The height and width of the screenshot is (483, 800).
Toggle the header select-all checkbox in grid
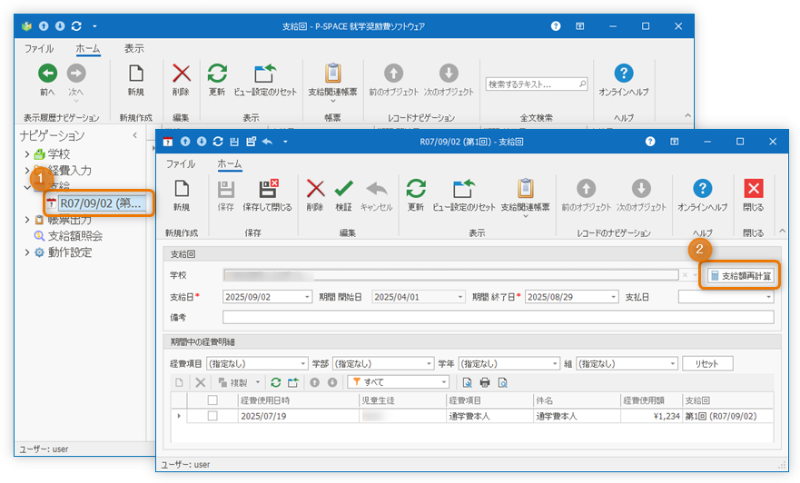tap(211, 400)
